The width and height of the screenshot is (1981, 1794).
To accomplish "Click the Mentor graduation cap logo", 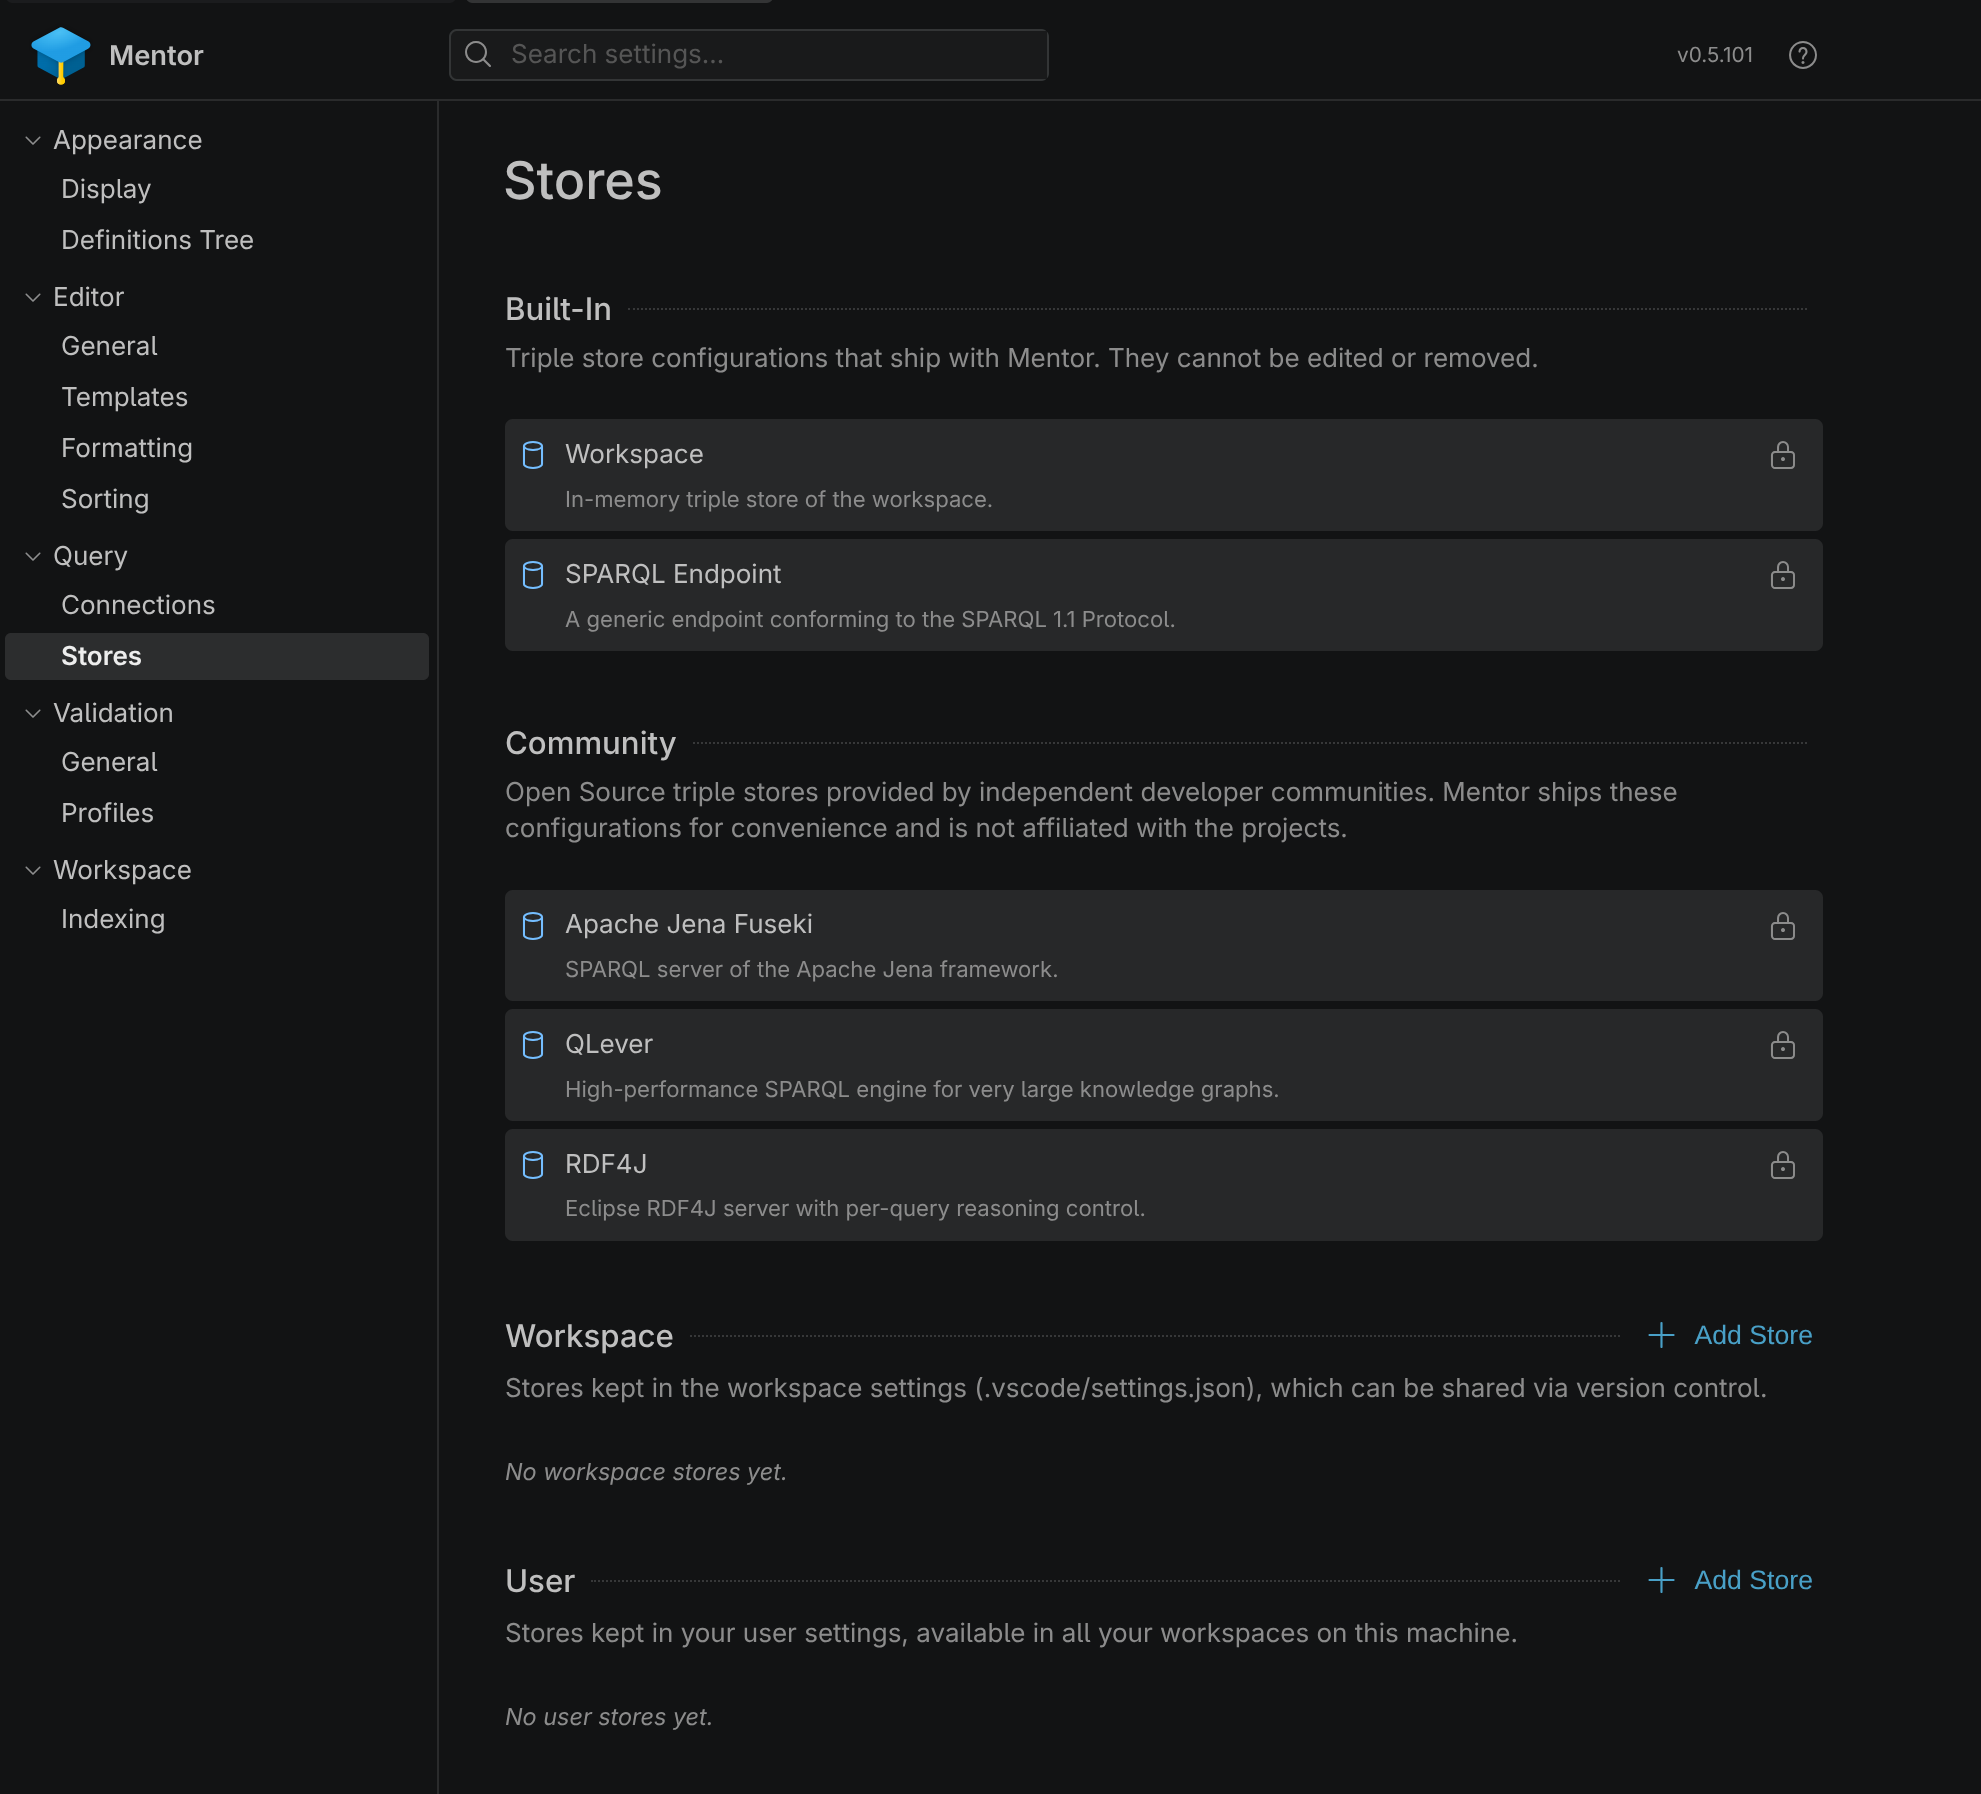I will (61, 55).
